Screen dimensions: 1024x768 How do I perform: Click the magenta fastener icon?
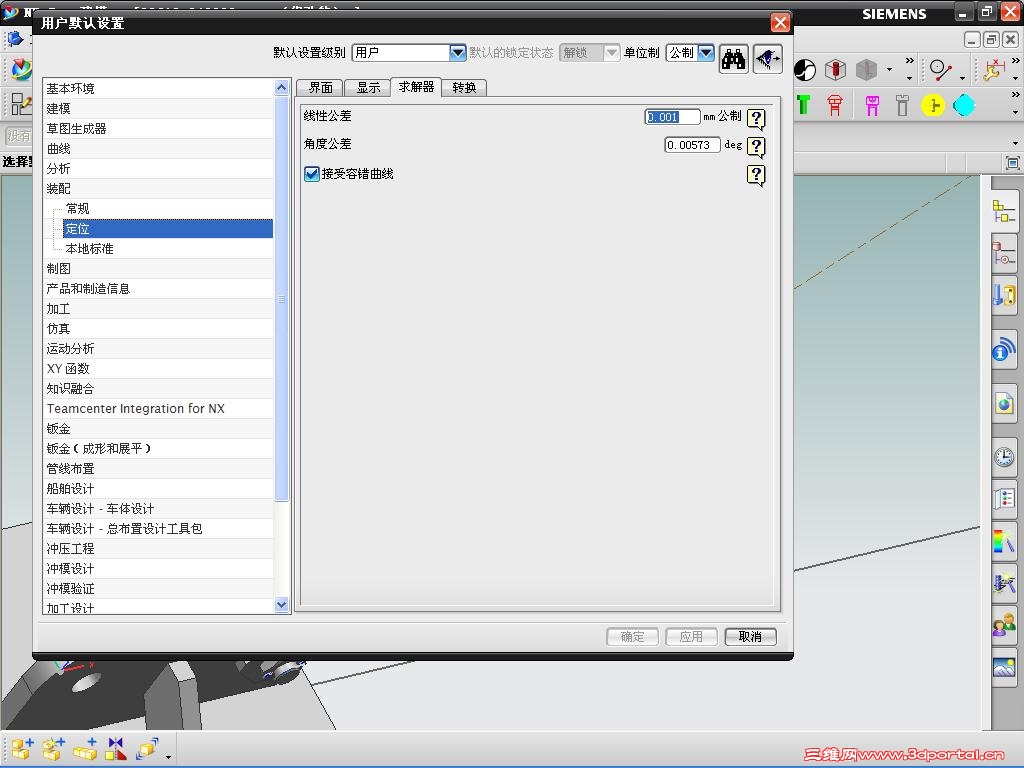[872, 104]
